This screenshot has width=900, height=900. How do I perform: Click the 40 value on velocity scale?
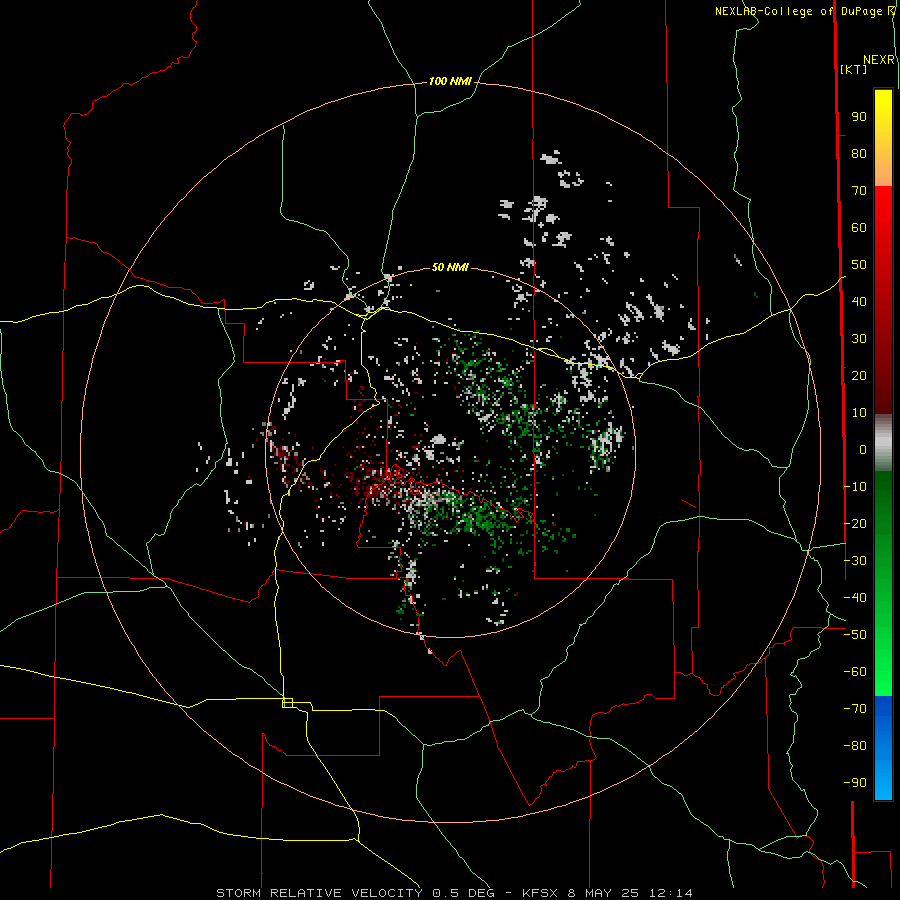pos(859,301)
